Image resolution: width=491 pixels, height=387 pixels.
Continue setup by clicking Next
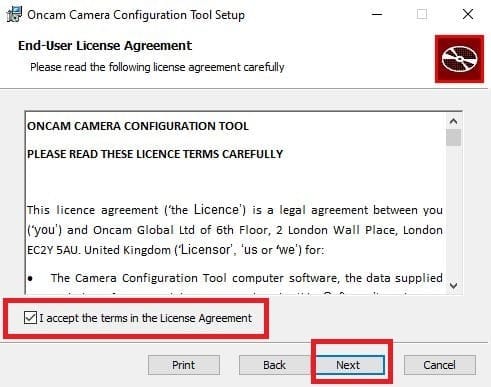(348, 365)
